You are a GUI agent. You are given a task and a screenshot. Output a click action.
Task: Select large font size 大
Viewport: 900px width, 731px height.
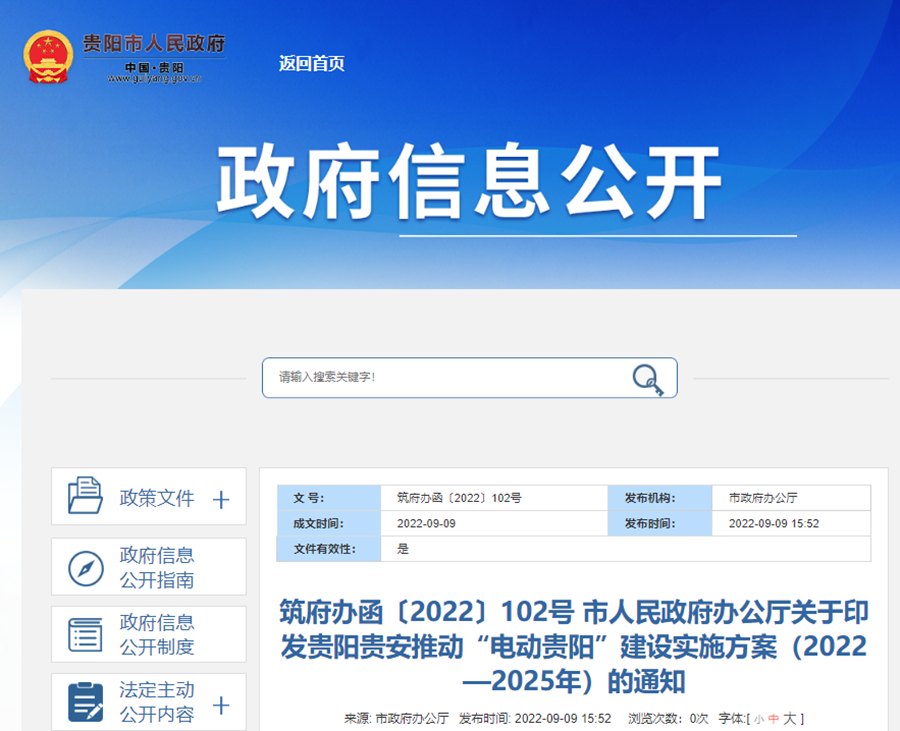[790, 718]
